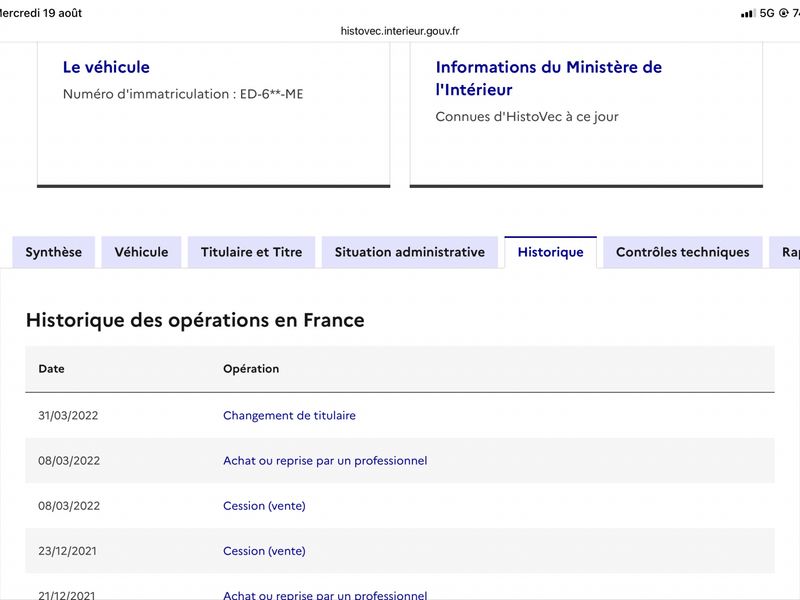Click Connues d'HistoVec à ce jour text
Screen dimensions: 800x600
[527, 117]
